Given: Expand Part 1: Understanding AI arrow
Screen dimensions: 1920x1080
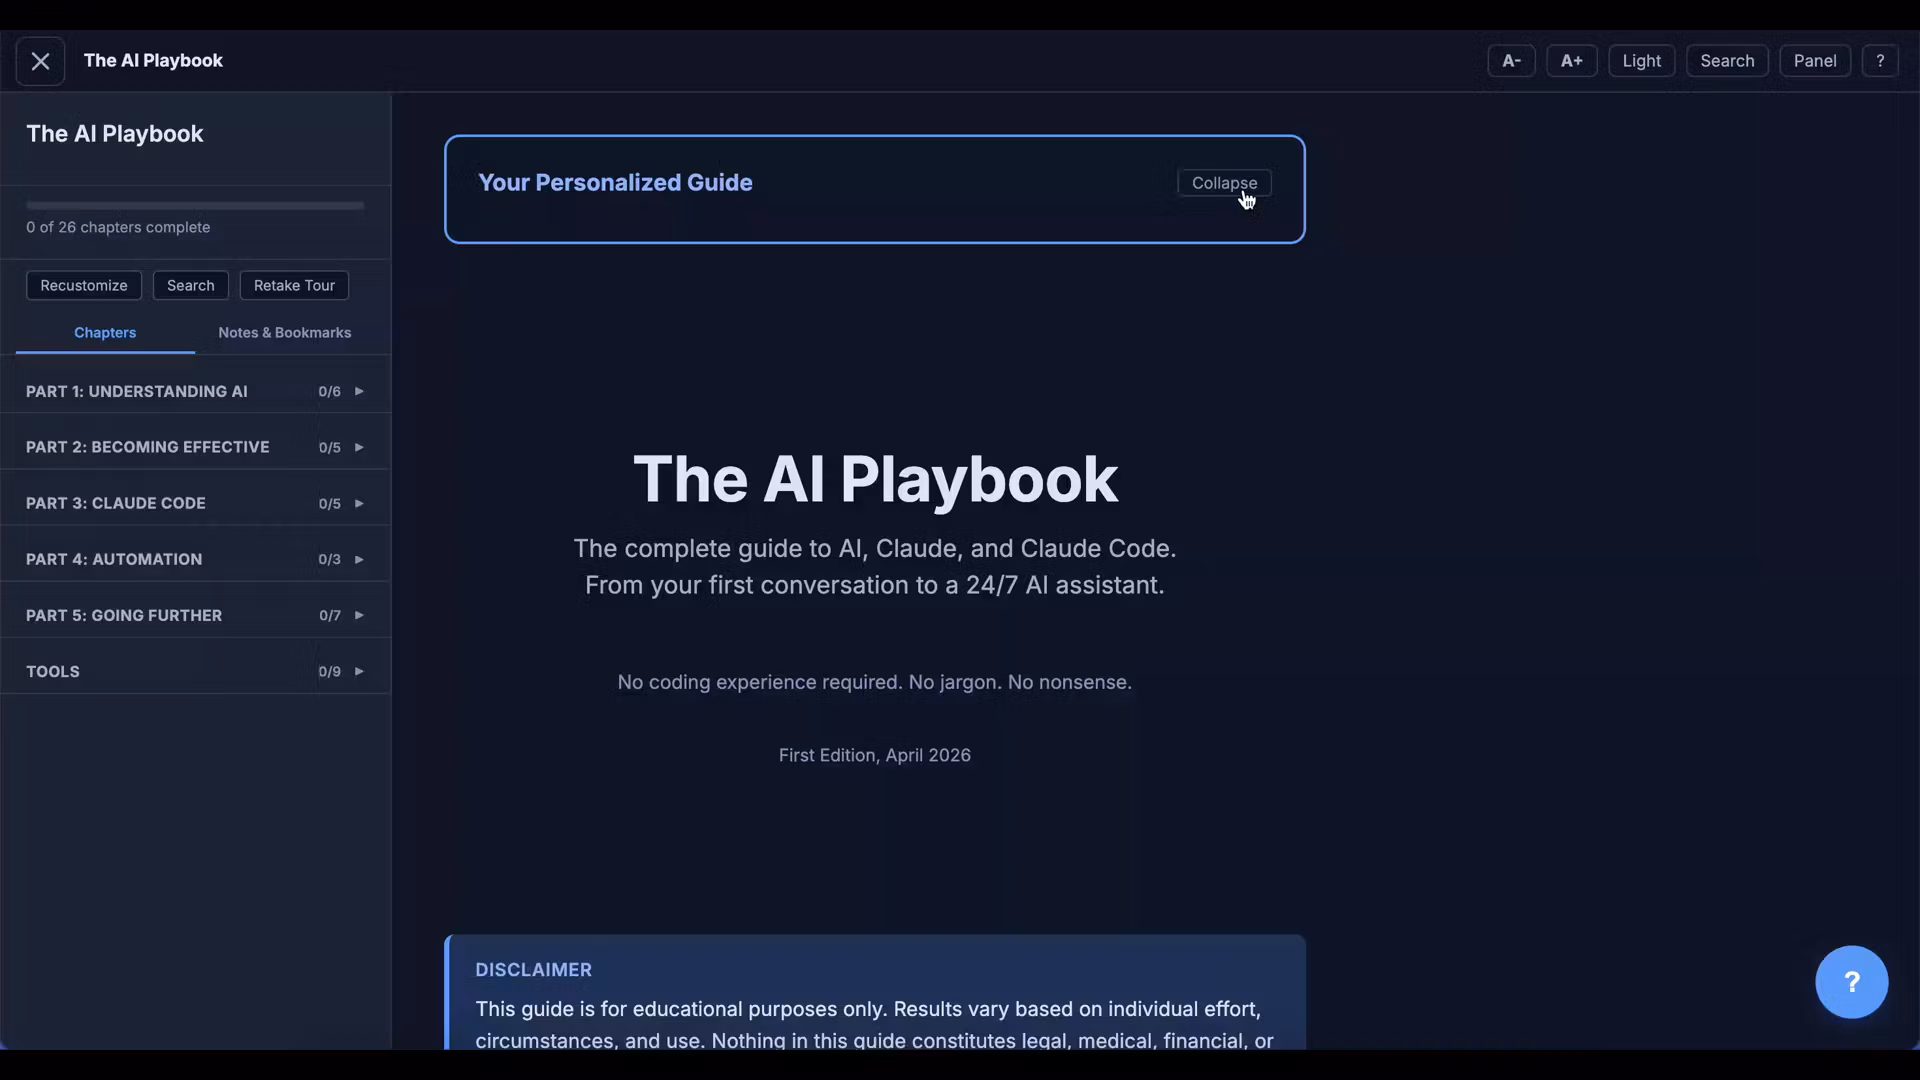Looking at the screenshot, I should click(x=359, y=391).
